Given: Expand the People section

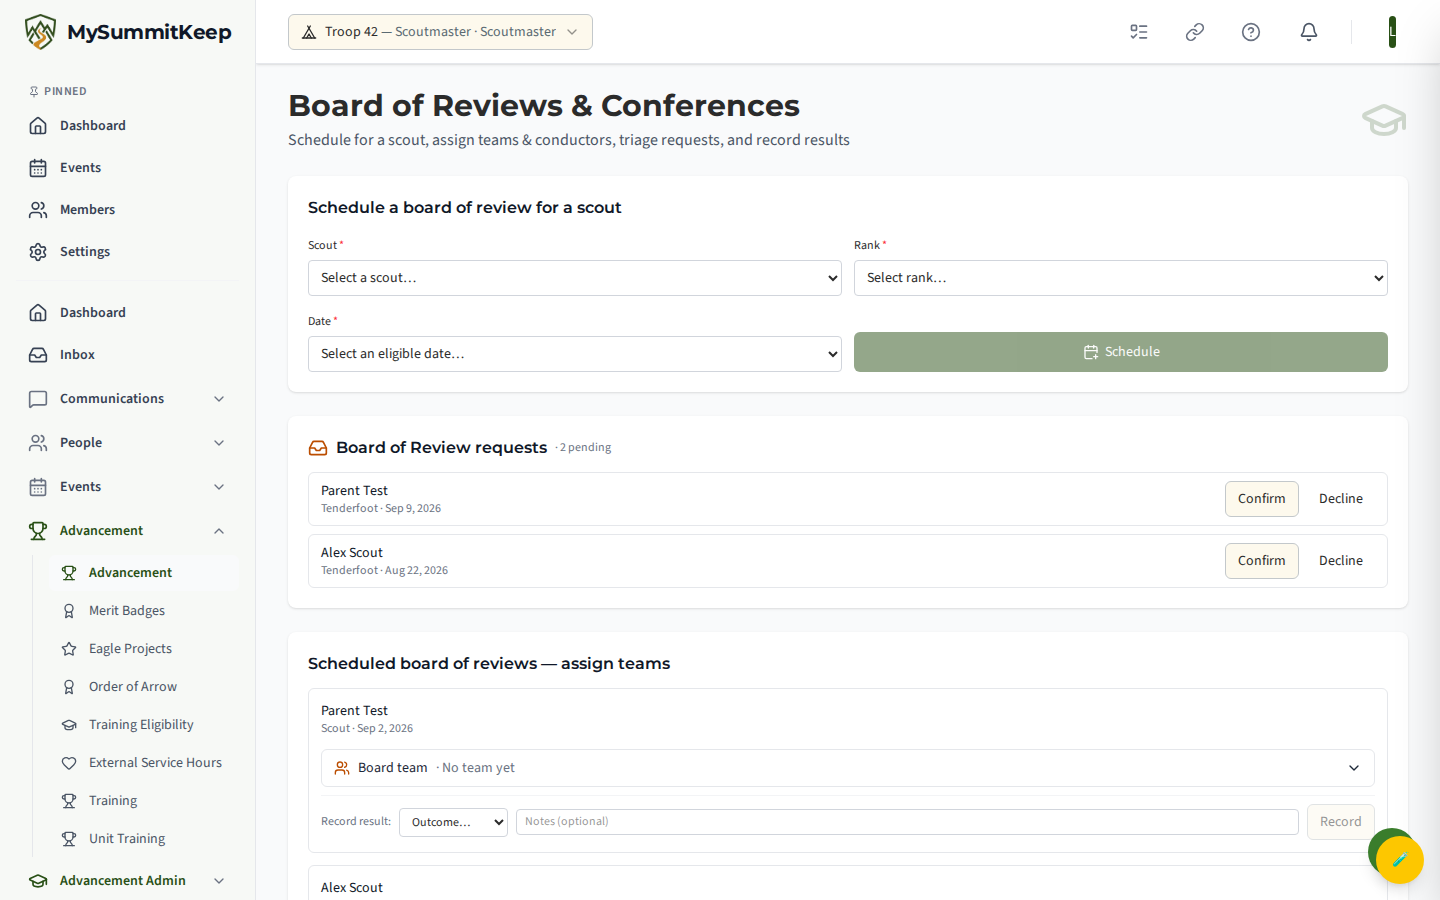Looking at the screenshot, I should tap(128, 443).
